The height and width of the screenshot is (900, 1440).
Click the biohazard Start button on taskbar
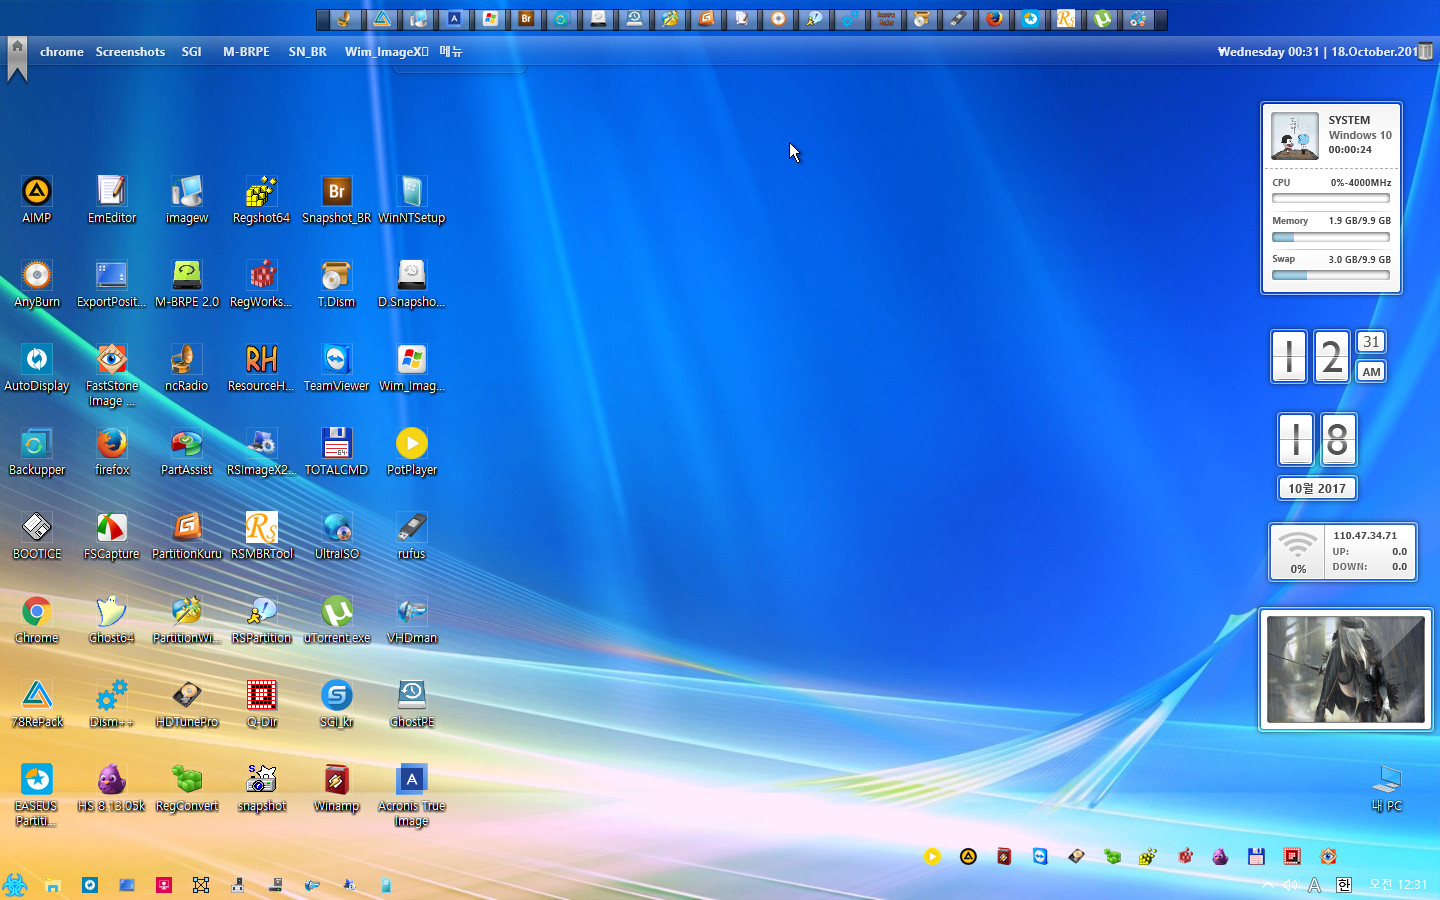pos(14,885)
